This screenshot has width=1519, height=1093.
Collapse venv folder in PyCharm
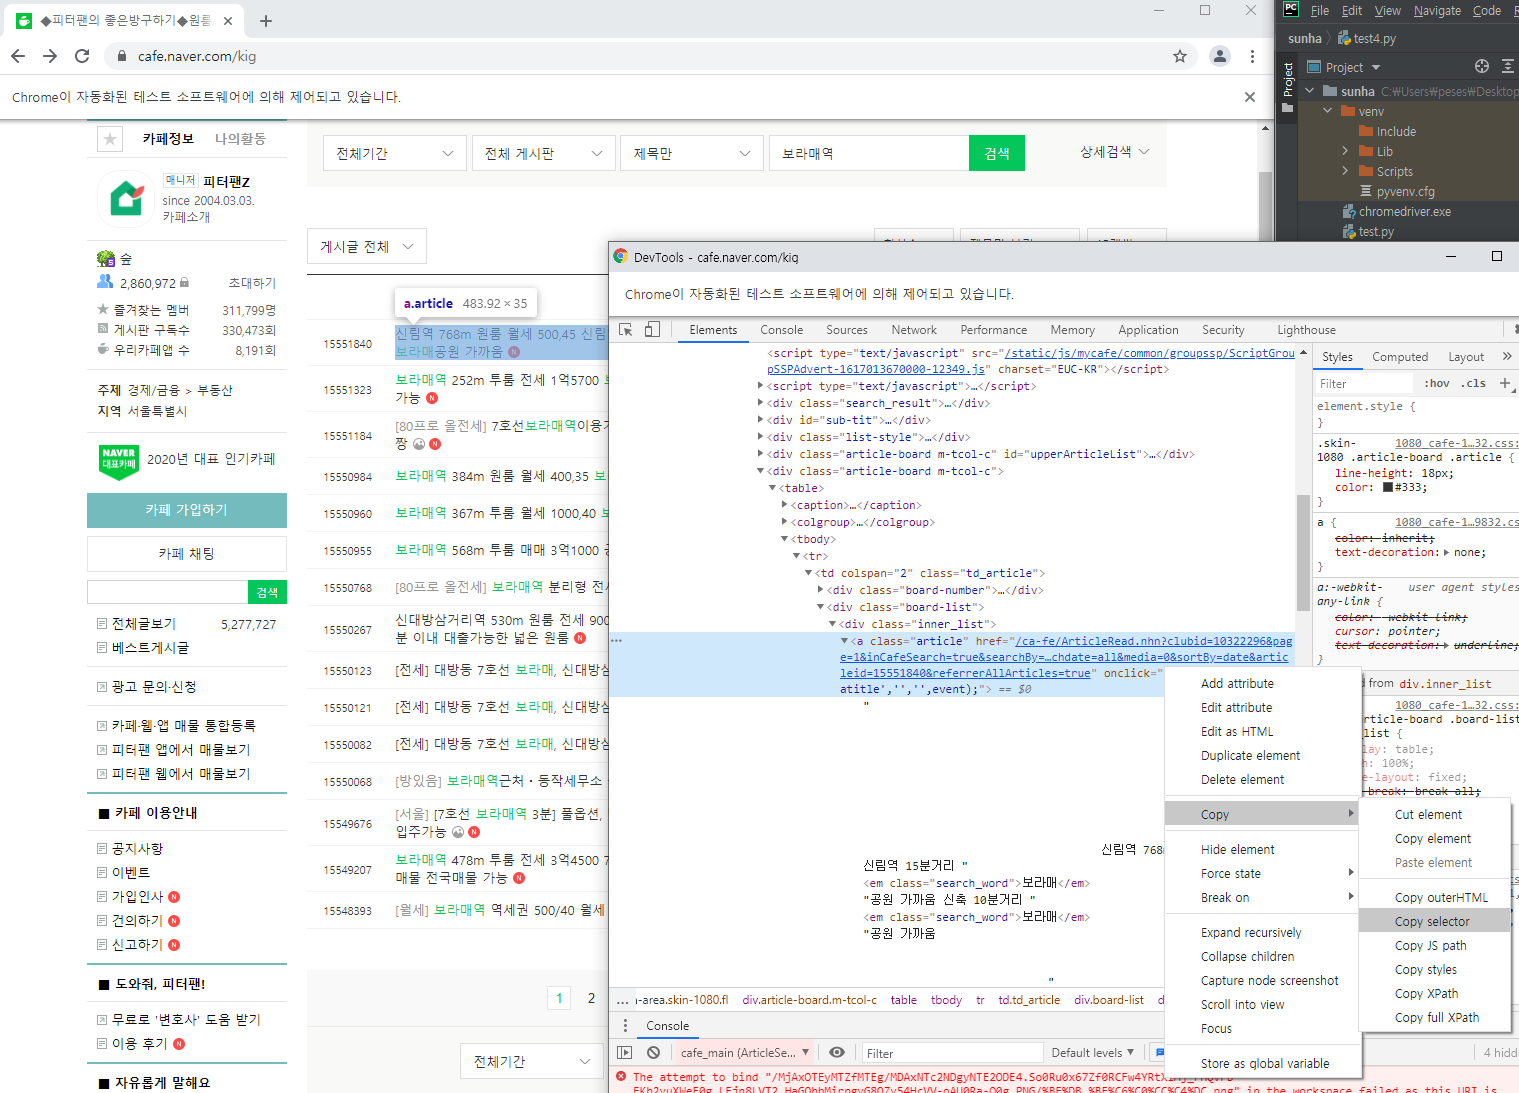coord(1328,111)
